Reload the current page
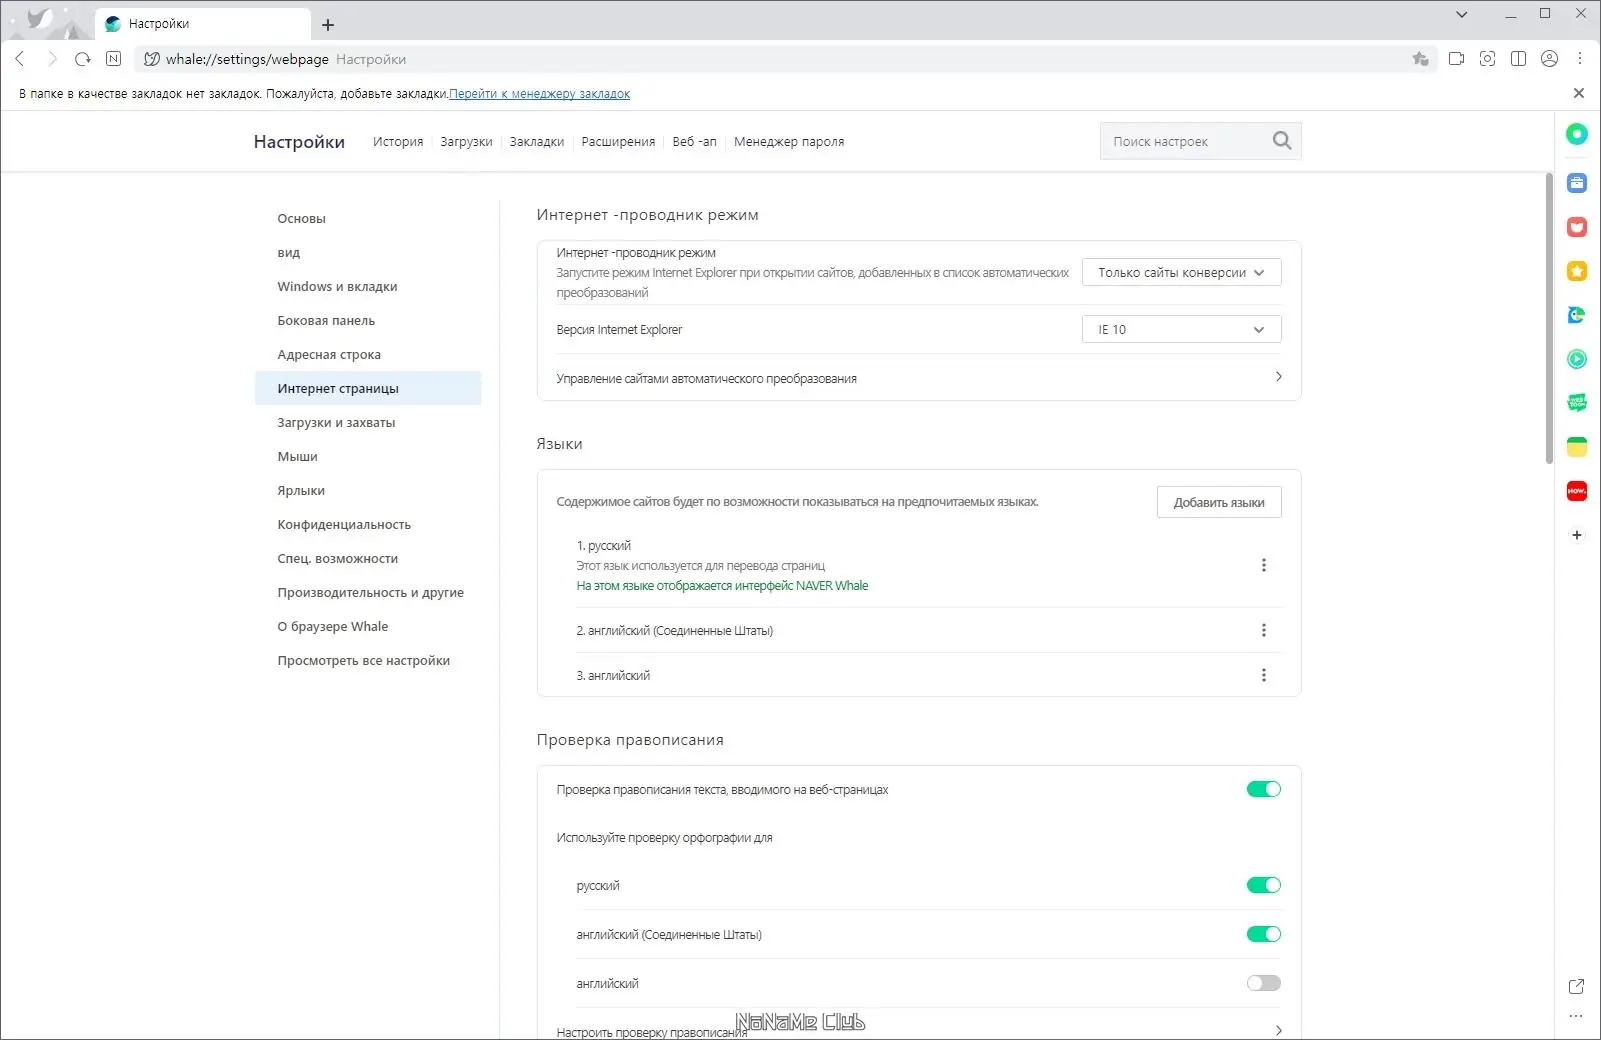Screen dimensions: 1601x1040 (83, 59)
